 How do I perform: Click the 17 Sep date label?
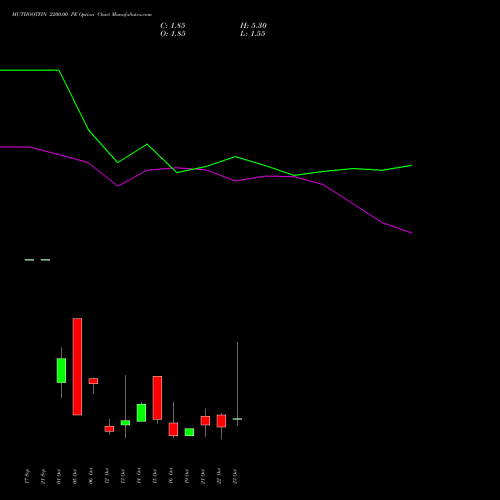coord(27,476)
